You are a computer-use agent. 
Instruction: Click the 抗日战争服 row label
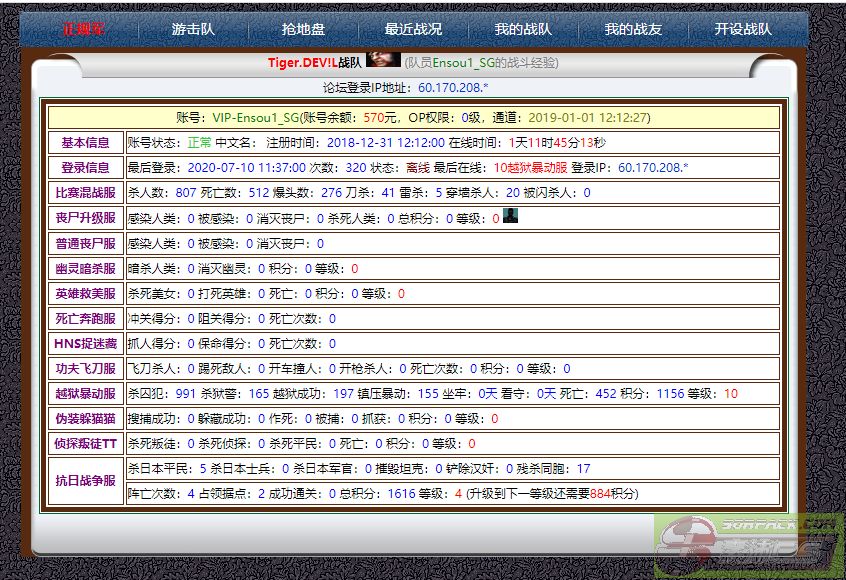86,481
